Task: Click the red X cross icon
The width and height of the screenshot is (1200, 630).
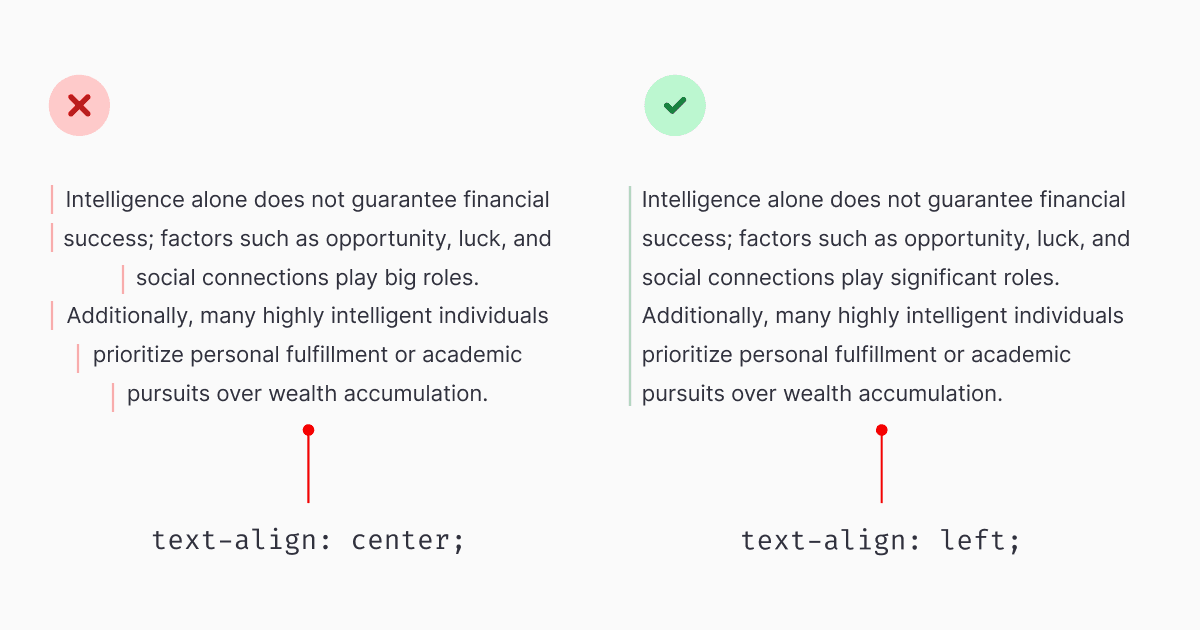Action: pyautogui.click(x=79, y=105)
